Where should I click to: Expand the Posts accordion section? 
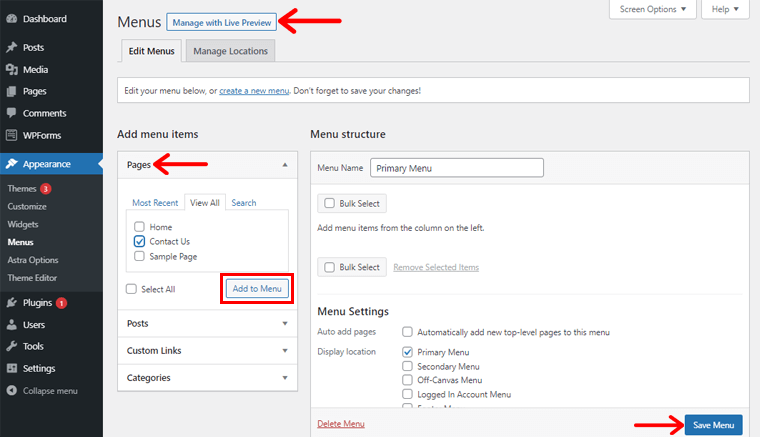pyautogui.click(x=207, y=323)
